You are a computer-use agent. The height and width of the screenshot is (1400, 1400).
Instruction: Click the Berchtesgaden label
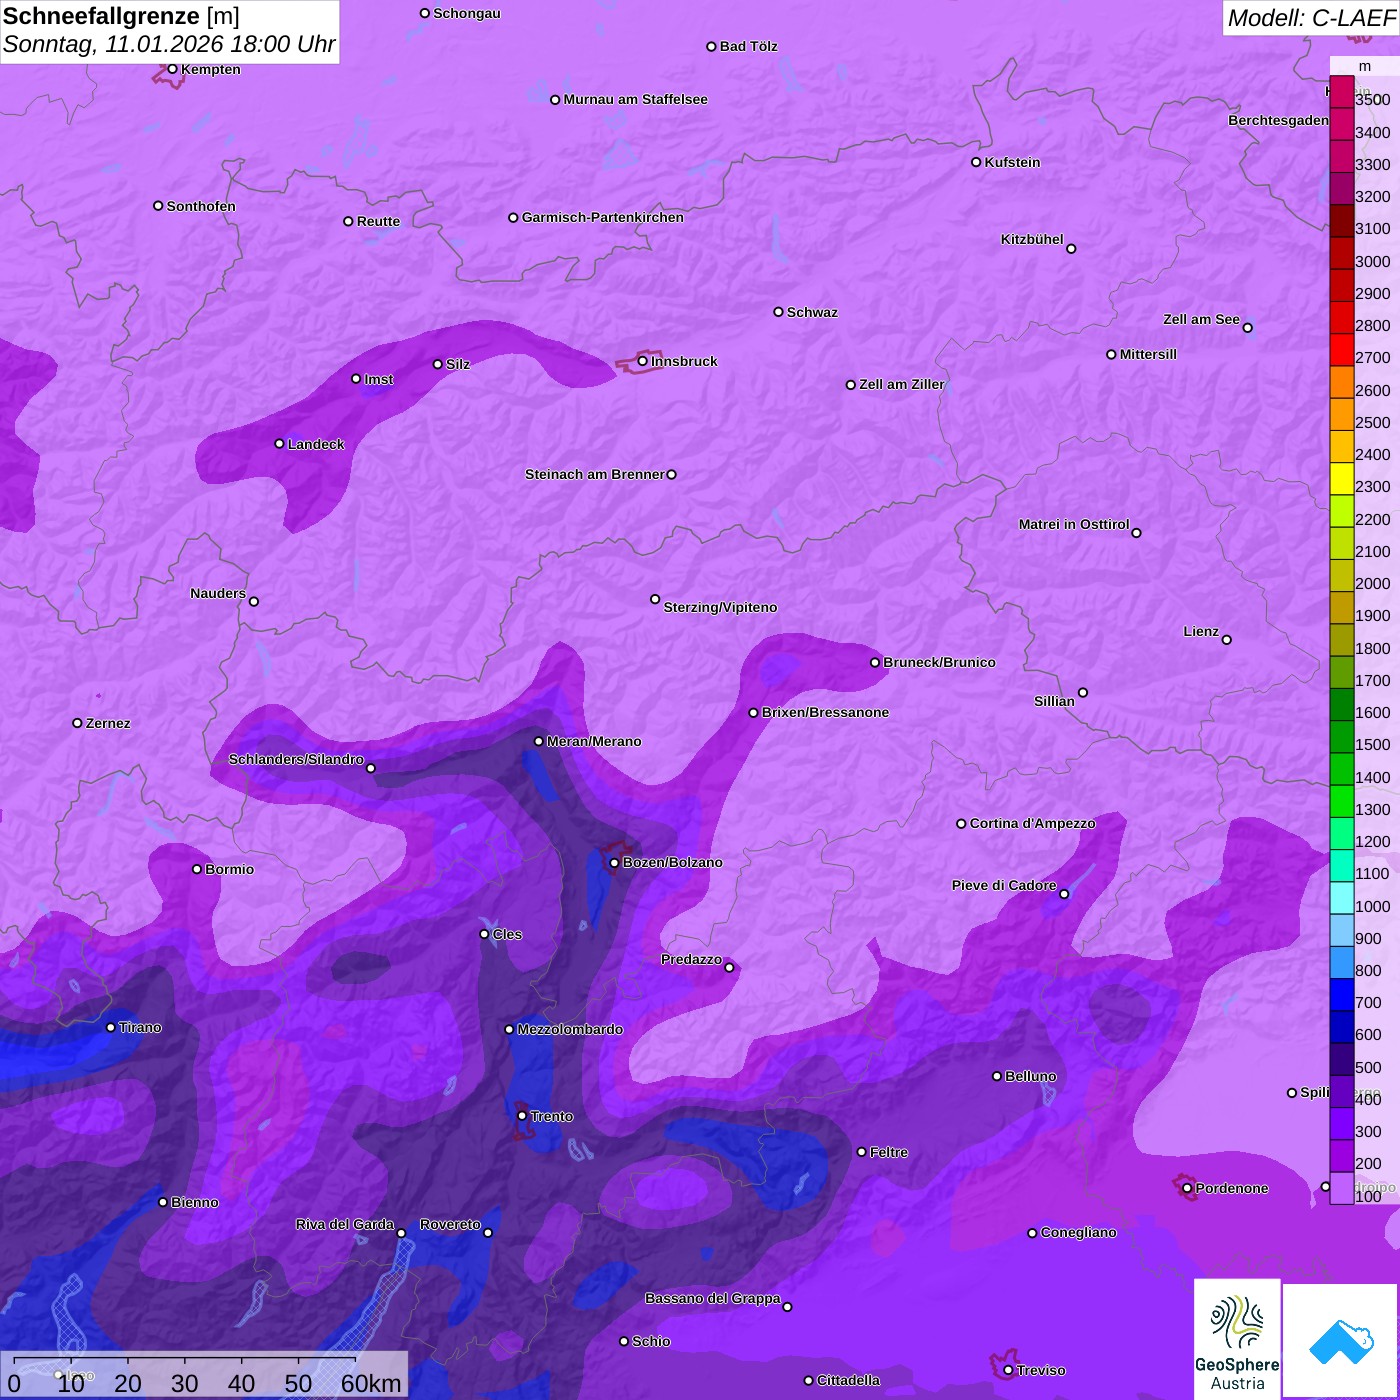tap(1279, 120)
